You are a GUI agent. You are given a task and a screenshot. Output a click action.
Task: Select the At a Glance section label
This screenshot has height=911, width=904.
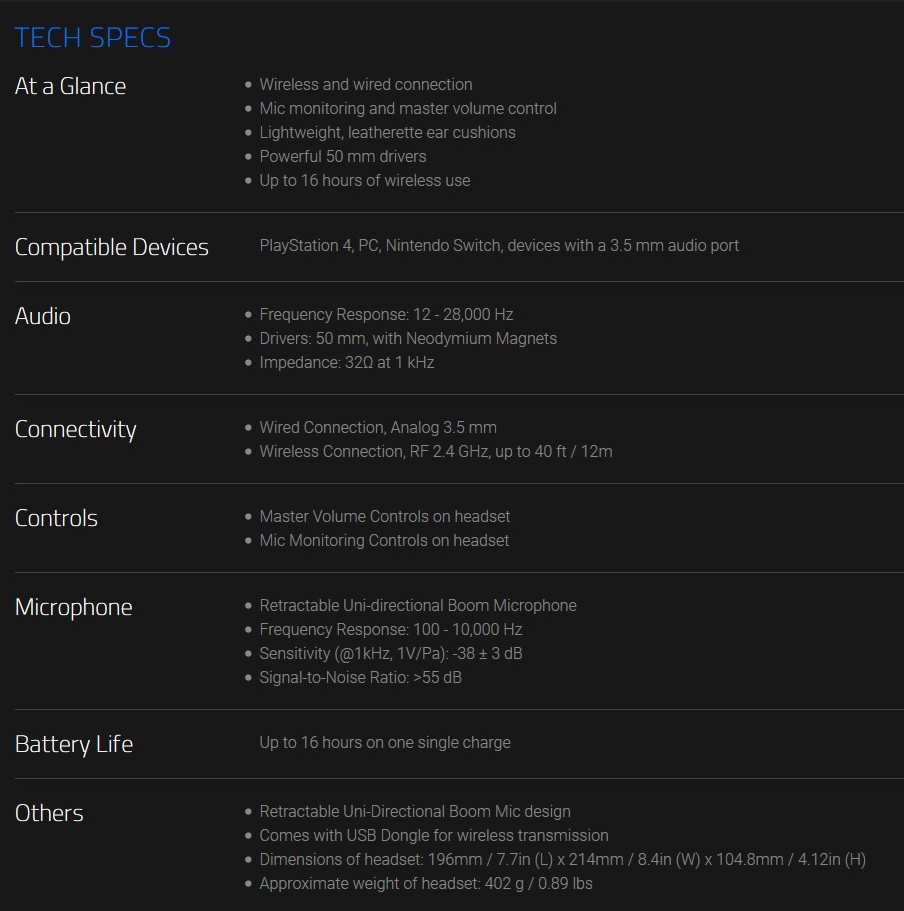[70, 86]
